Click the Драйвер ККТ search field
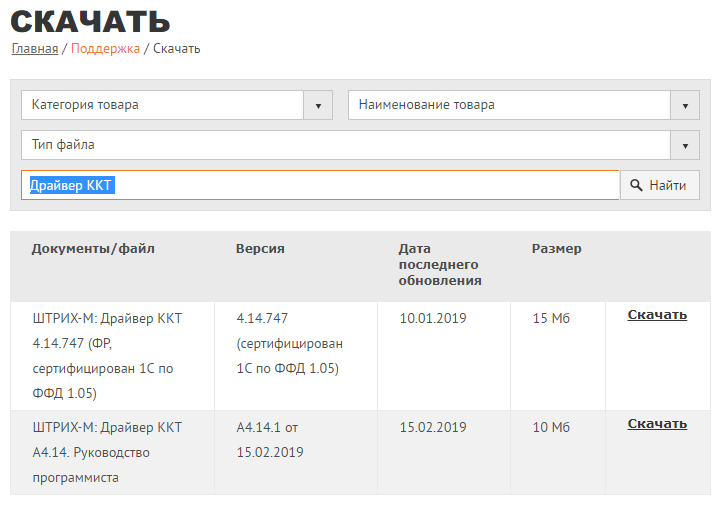 pos(320,185)
